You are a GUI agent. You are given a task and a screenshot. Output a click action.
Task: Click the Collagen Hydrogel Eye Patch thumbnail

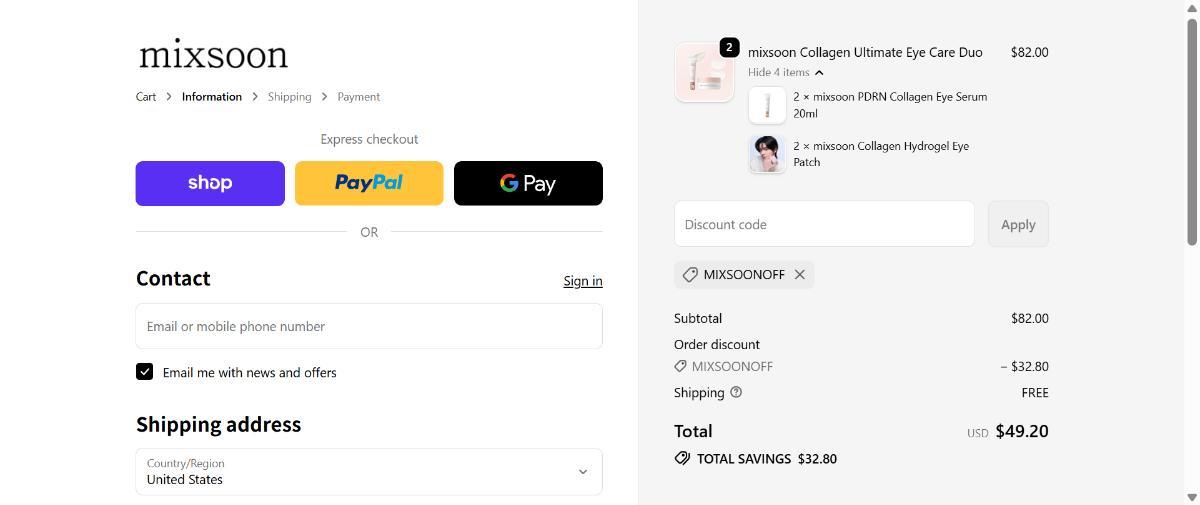(x=767, y=154)
